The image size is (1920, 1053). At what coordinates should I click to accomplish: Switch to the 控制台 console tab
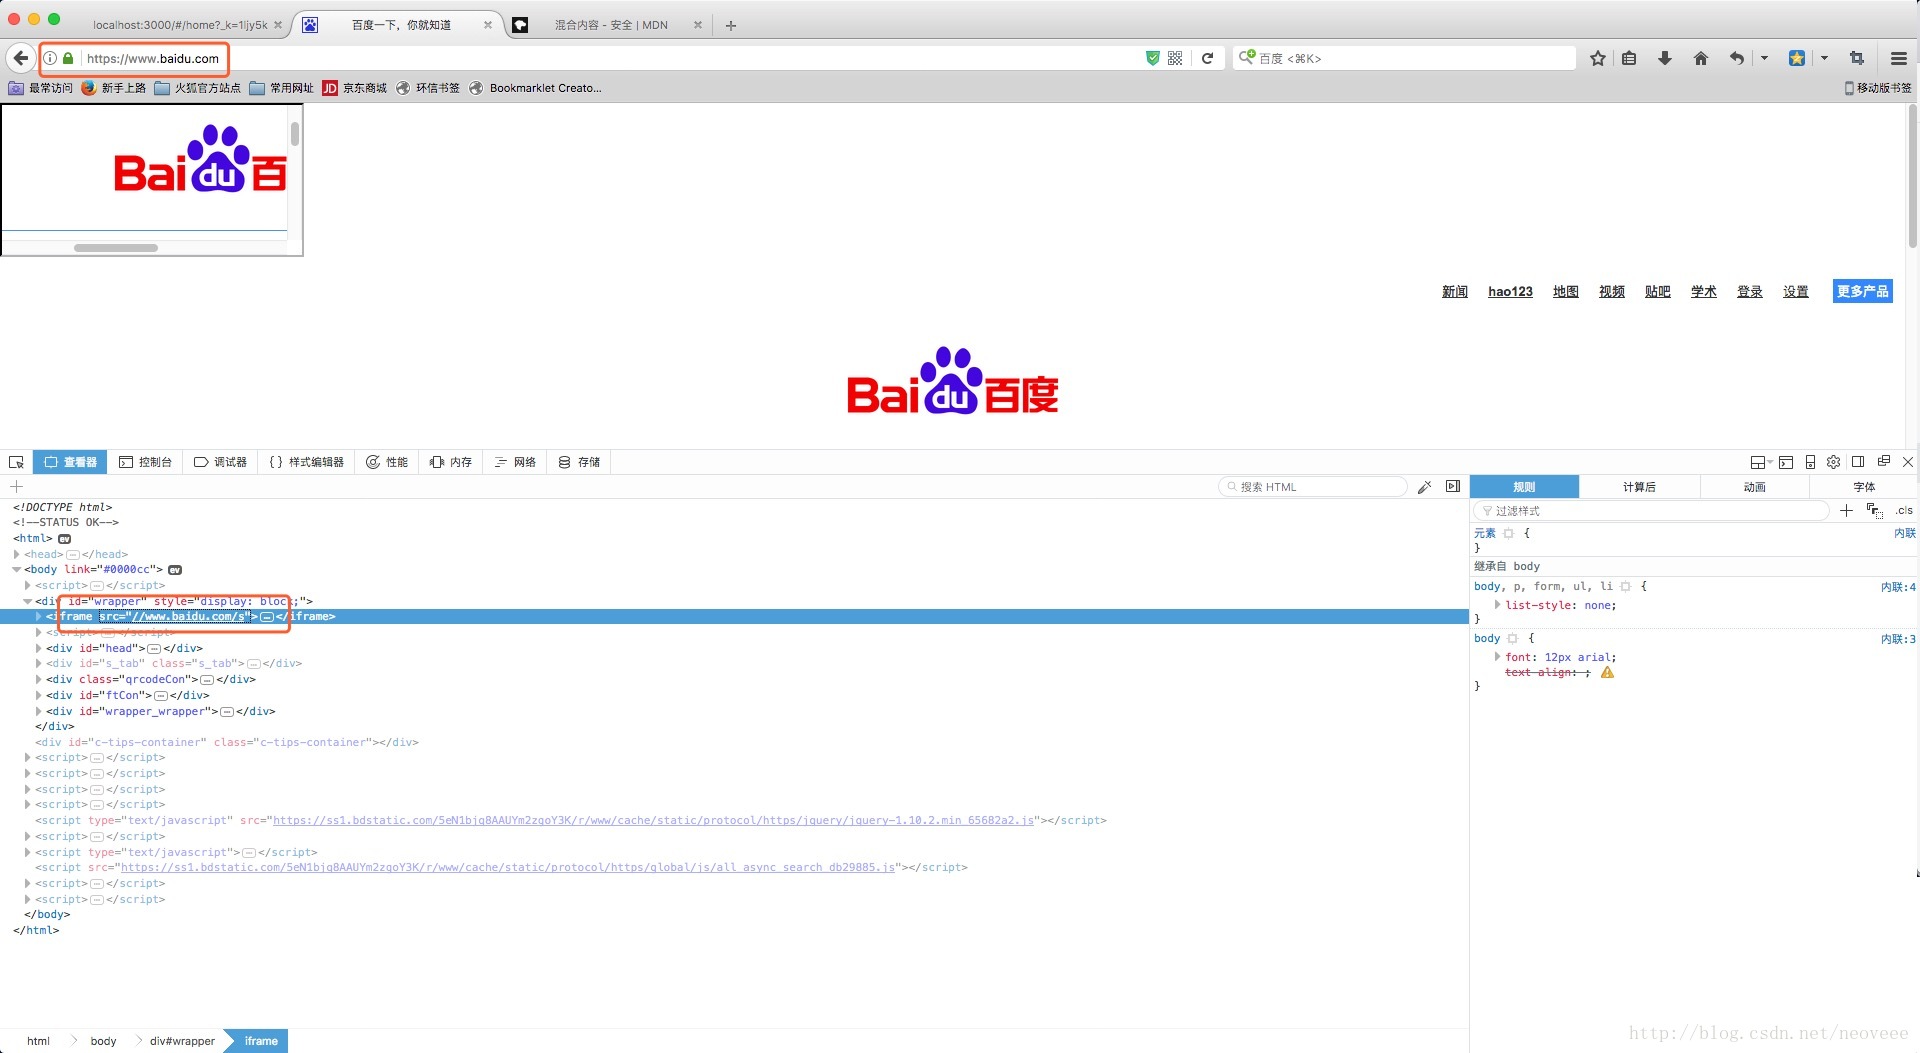(145, 462)
